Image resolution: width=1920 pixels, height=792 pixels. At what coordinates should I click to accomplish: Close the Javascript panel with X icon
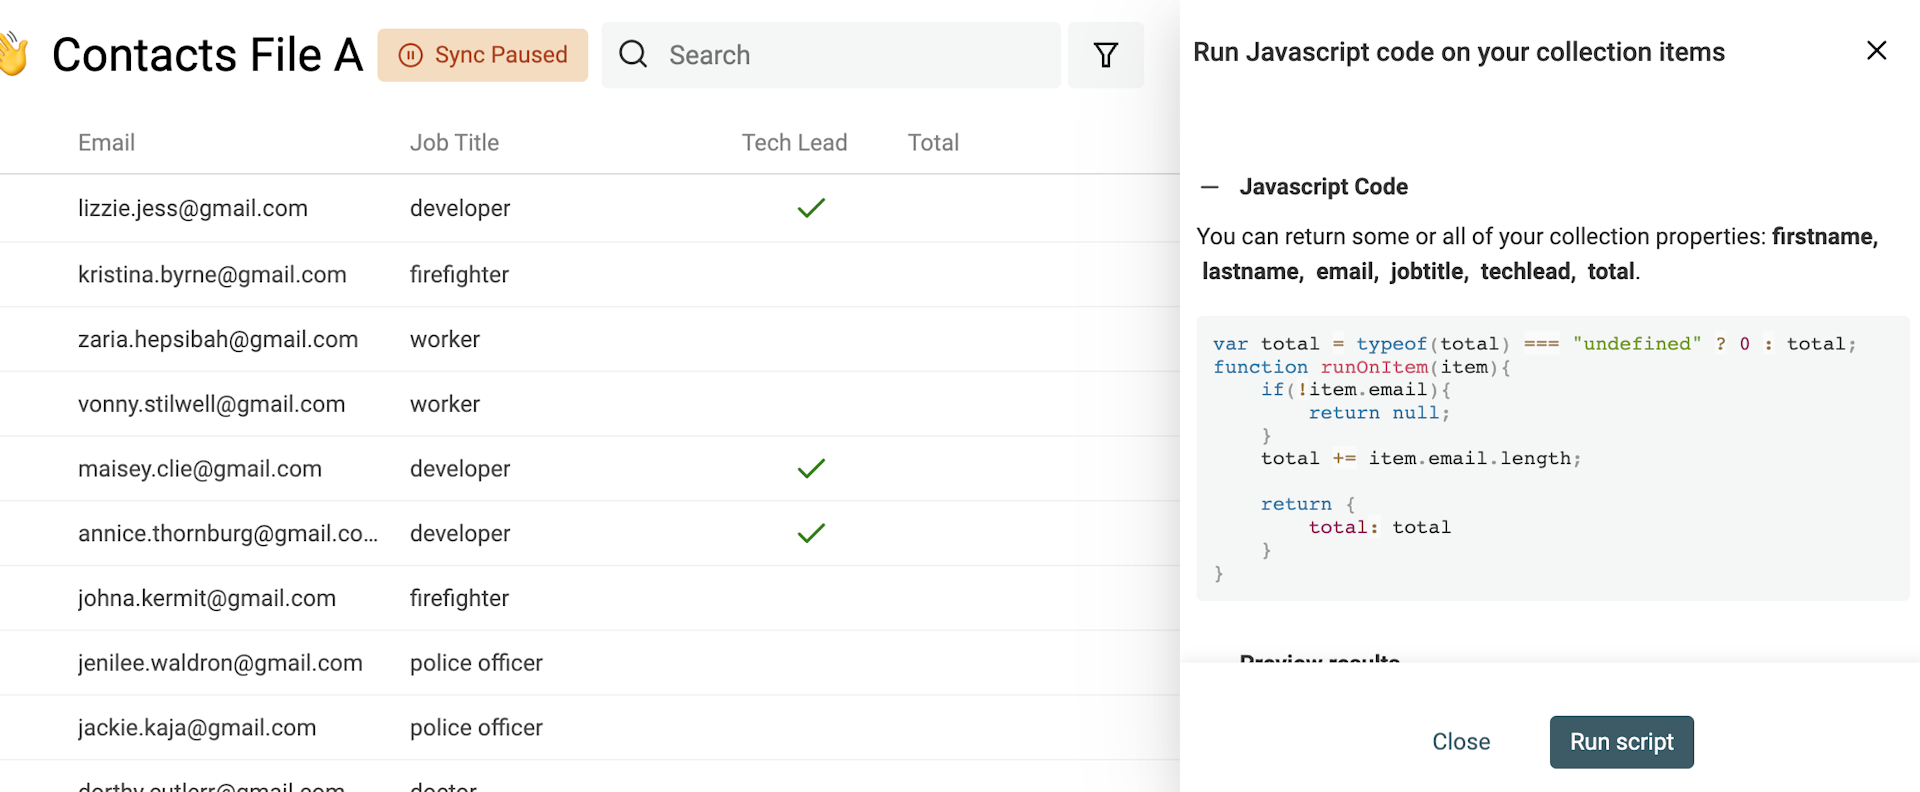(x=1876, y=51)
